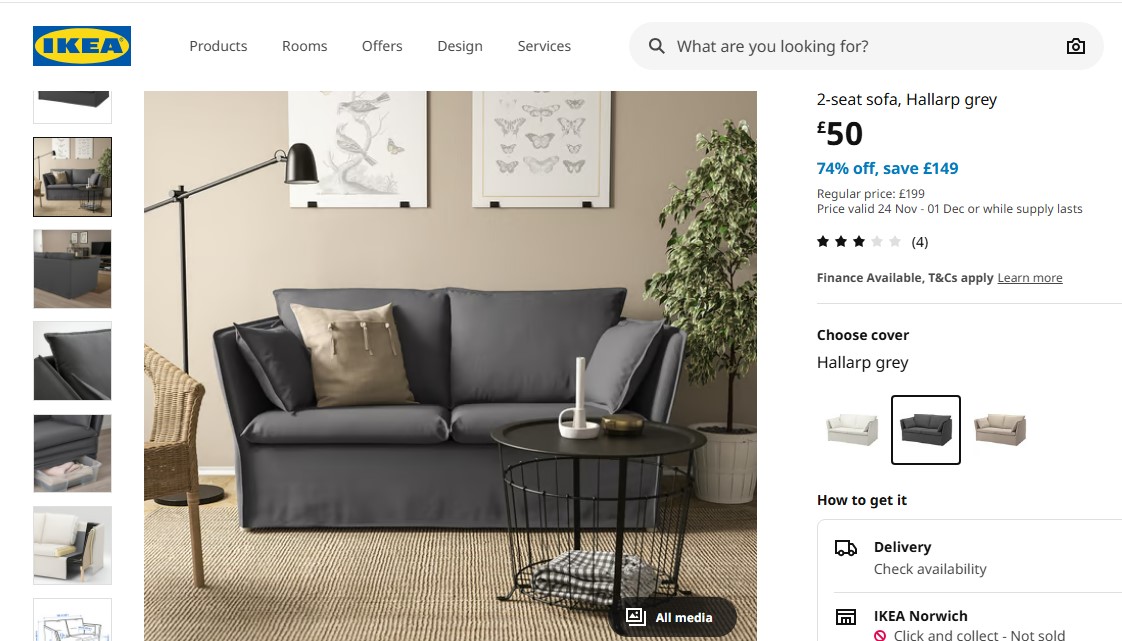Open the Design menu
This screenshot has height=641, width=1122.
tap(460, 46)
